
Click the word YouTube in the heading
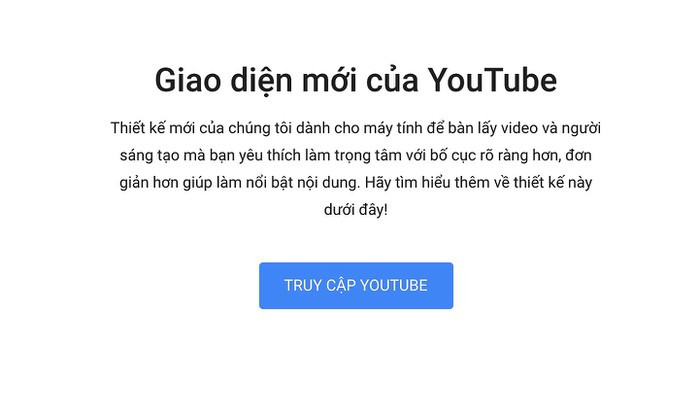pyautogui.click(x=492, y=81)
